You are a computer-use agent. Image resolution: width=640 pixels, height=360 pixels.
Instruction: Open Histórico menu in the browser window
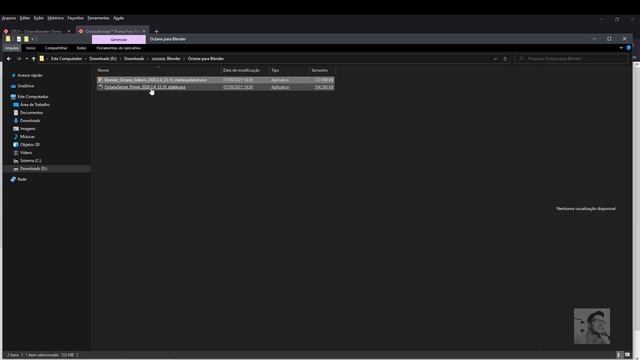coord(56,18)
